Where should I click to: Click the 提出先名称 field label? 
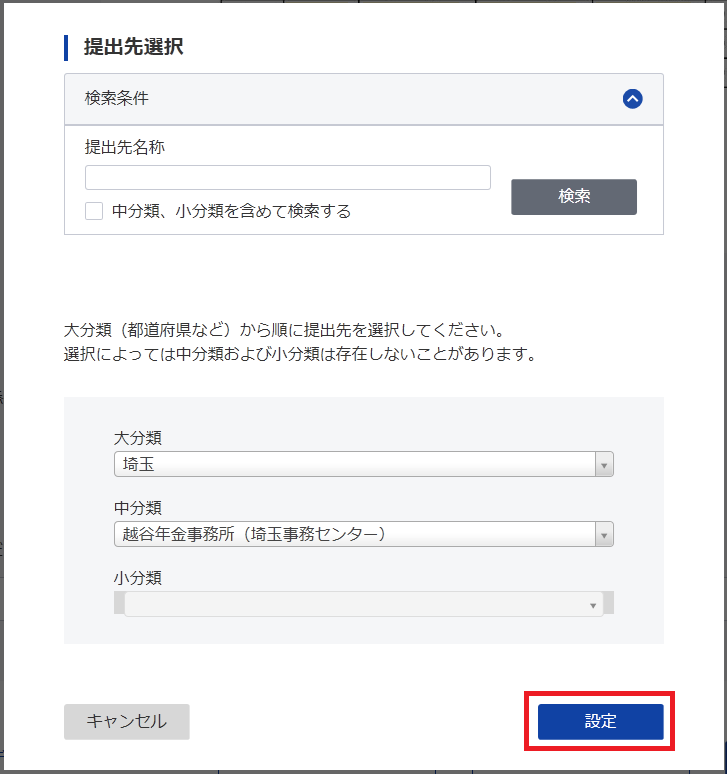[x=125, y=147]
